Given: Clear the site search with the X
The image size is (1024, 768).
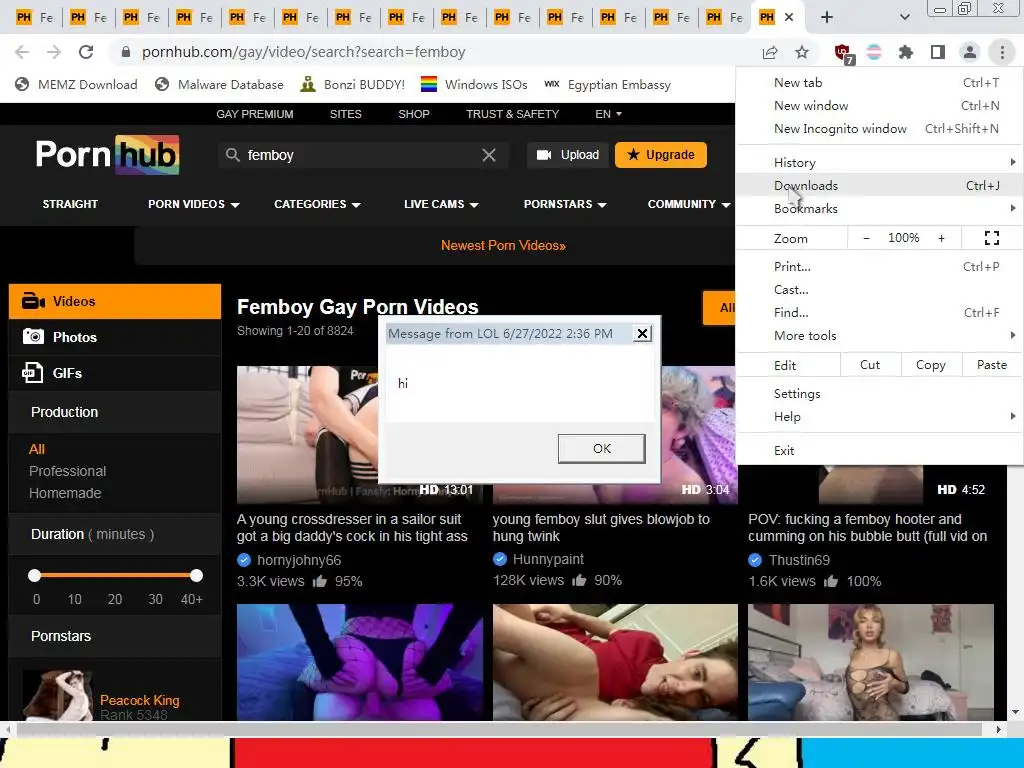Looking at the screenshot, I should [x=488, y=155].
